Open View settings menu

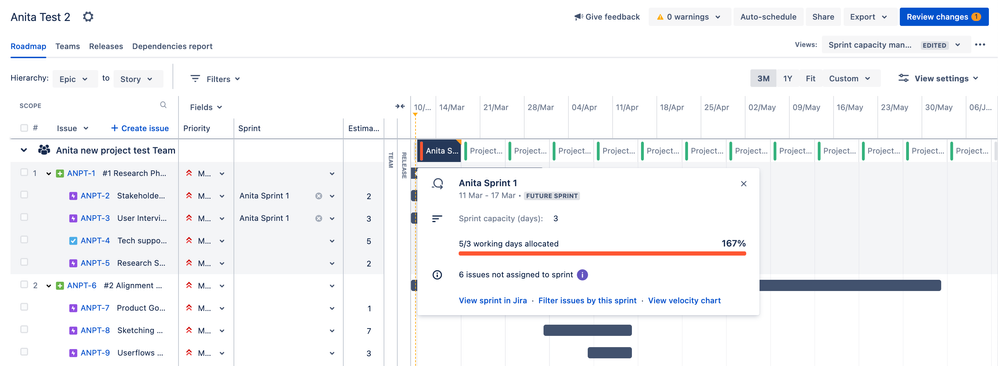[938, 78]
